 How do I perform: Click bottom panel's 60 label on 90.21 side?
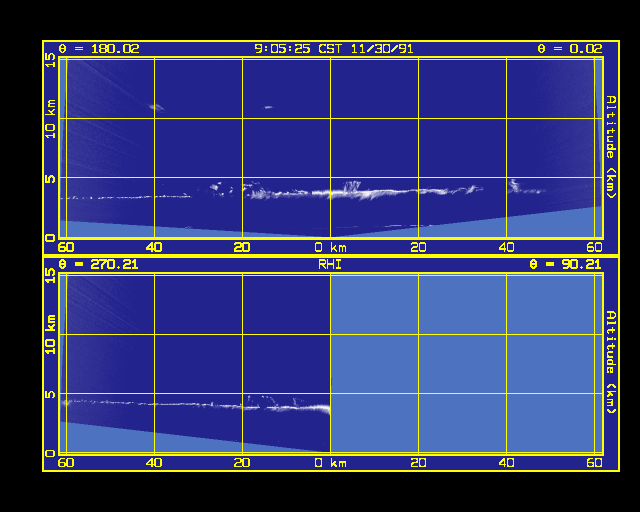[x=595, y=463]
